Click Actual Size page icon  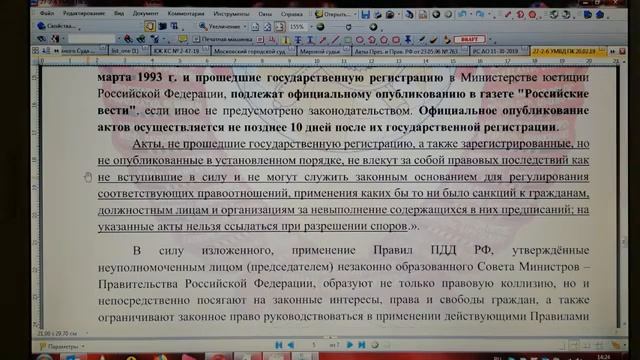pos(255,27)
